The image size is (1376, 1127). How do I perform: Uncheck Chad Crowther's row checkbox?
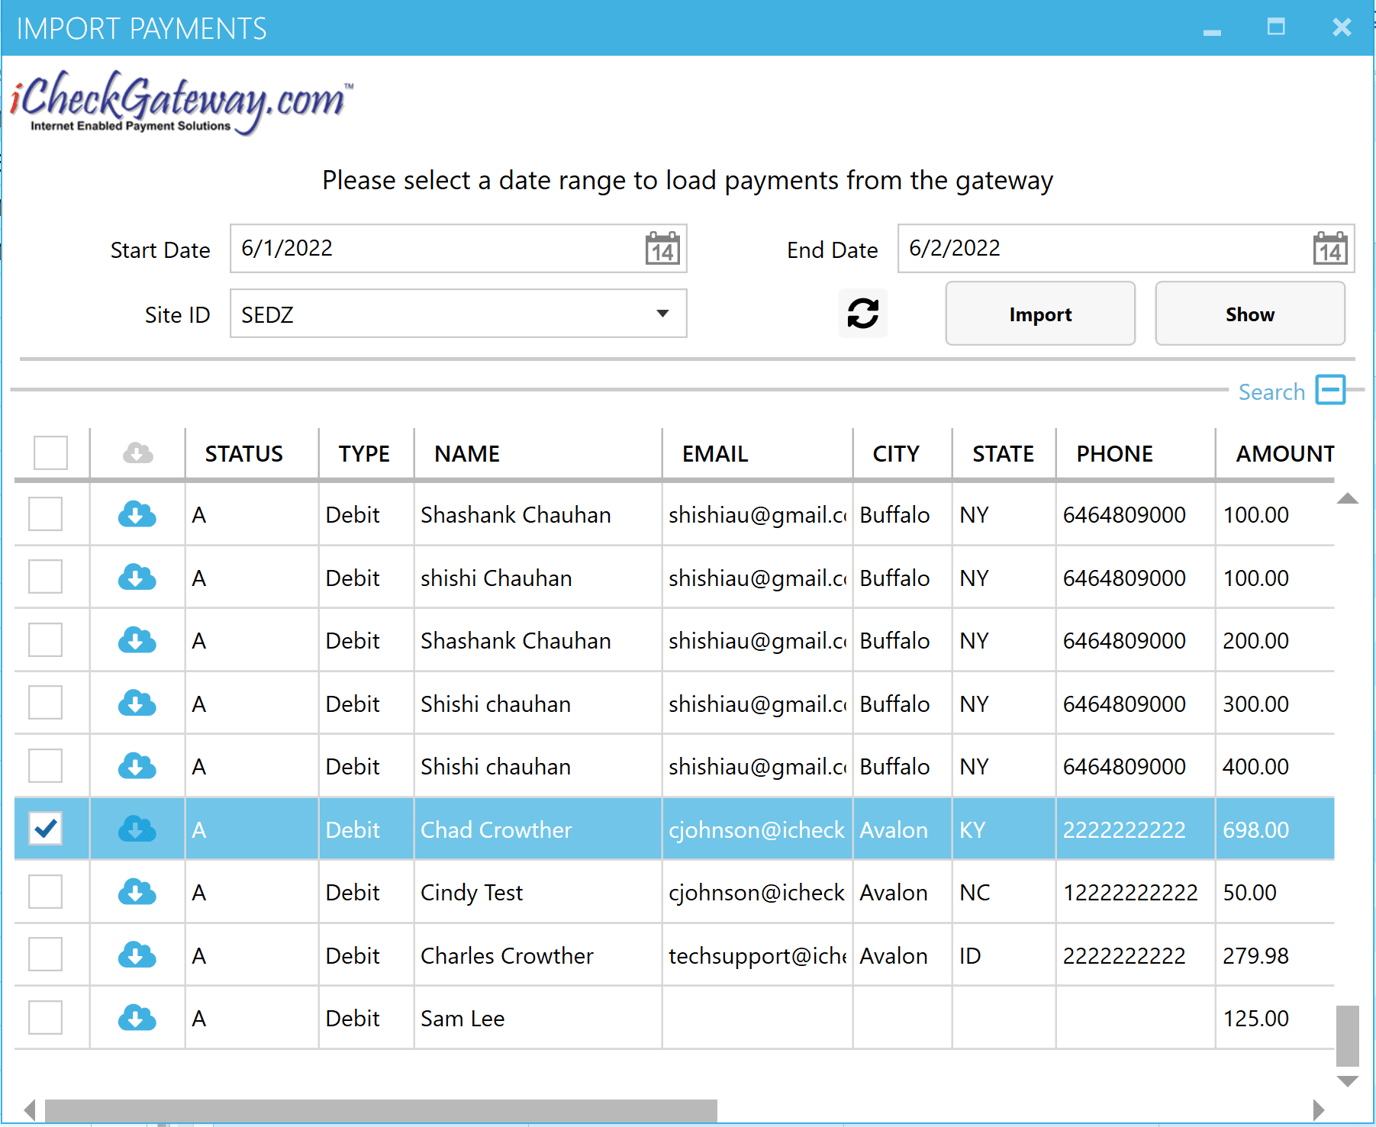tap(45, 829)
